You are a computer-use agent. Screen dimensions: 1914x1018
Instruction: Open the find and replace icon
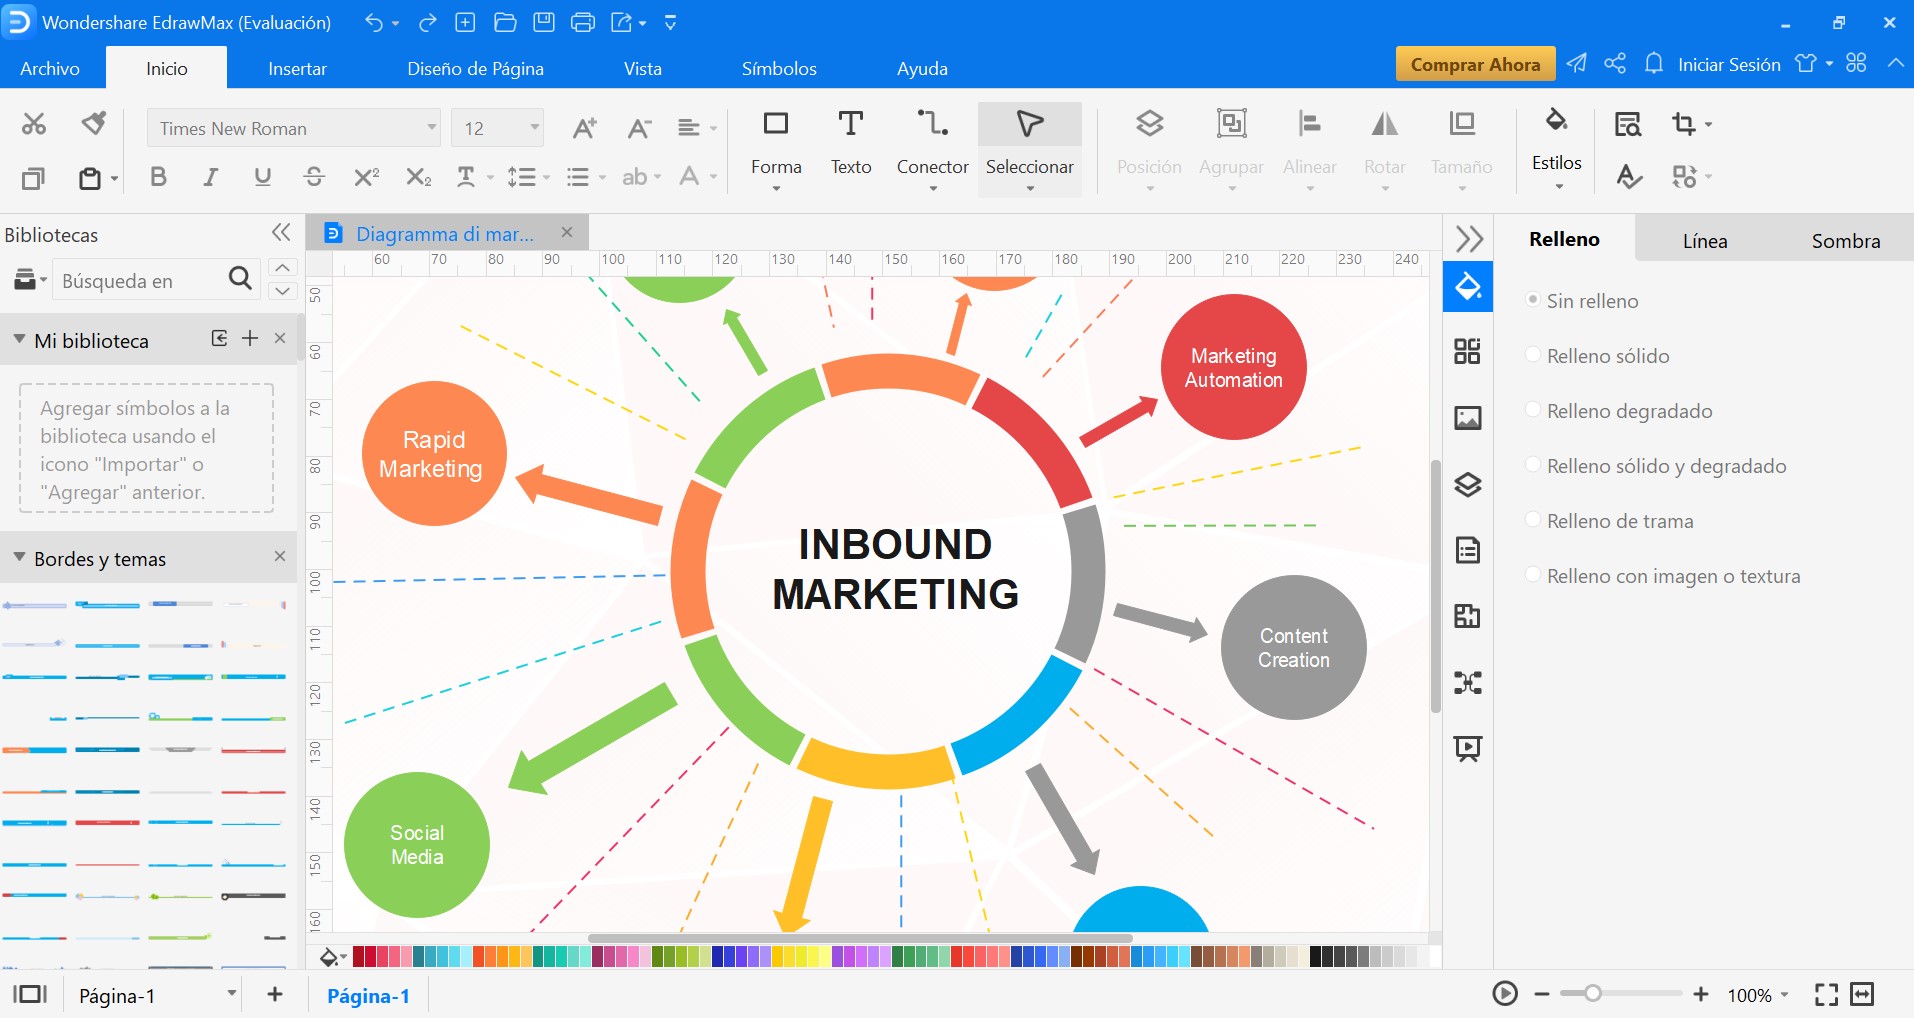point(1628,124)
